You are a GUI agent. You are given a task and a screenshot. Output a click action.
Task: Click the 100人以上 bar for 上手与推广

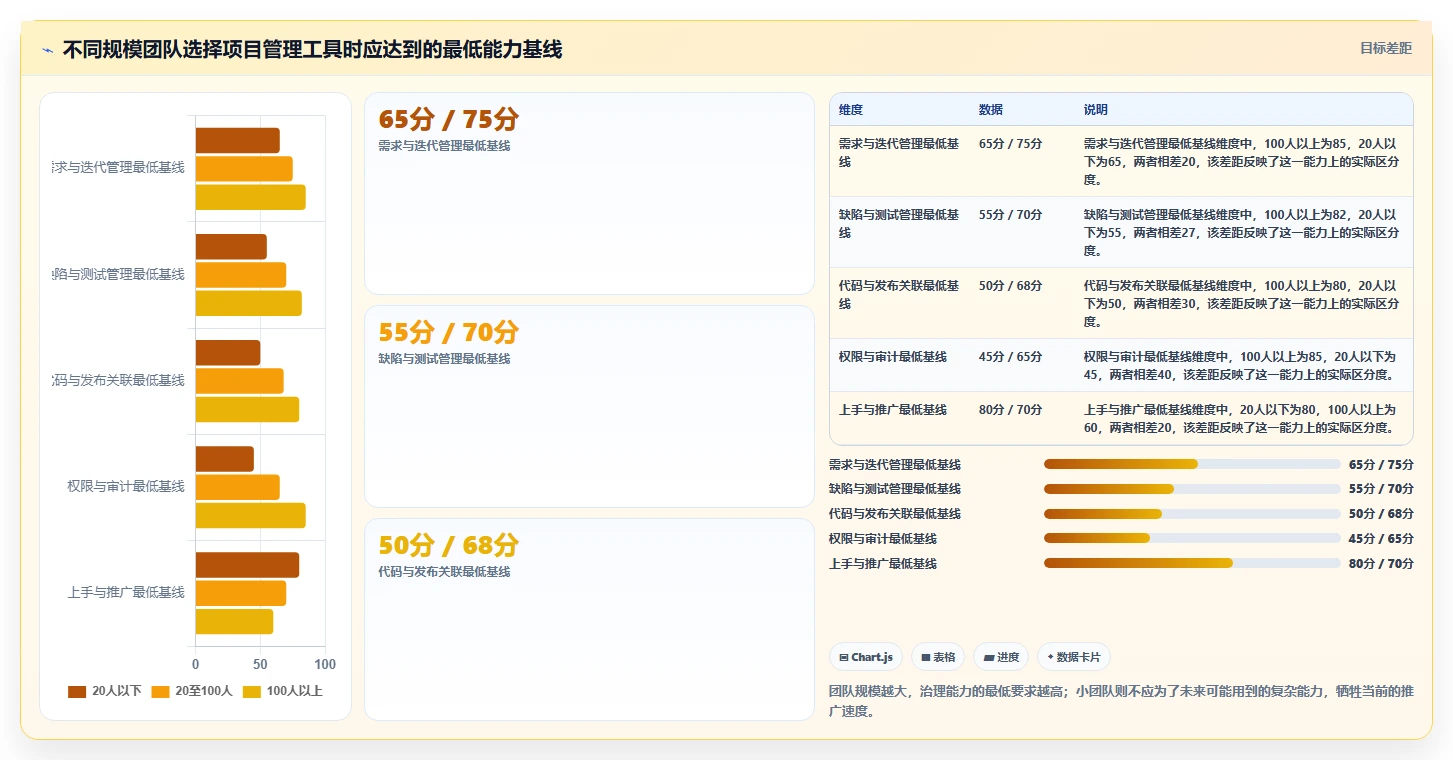234,622
